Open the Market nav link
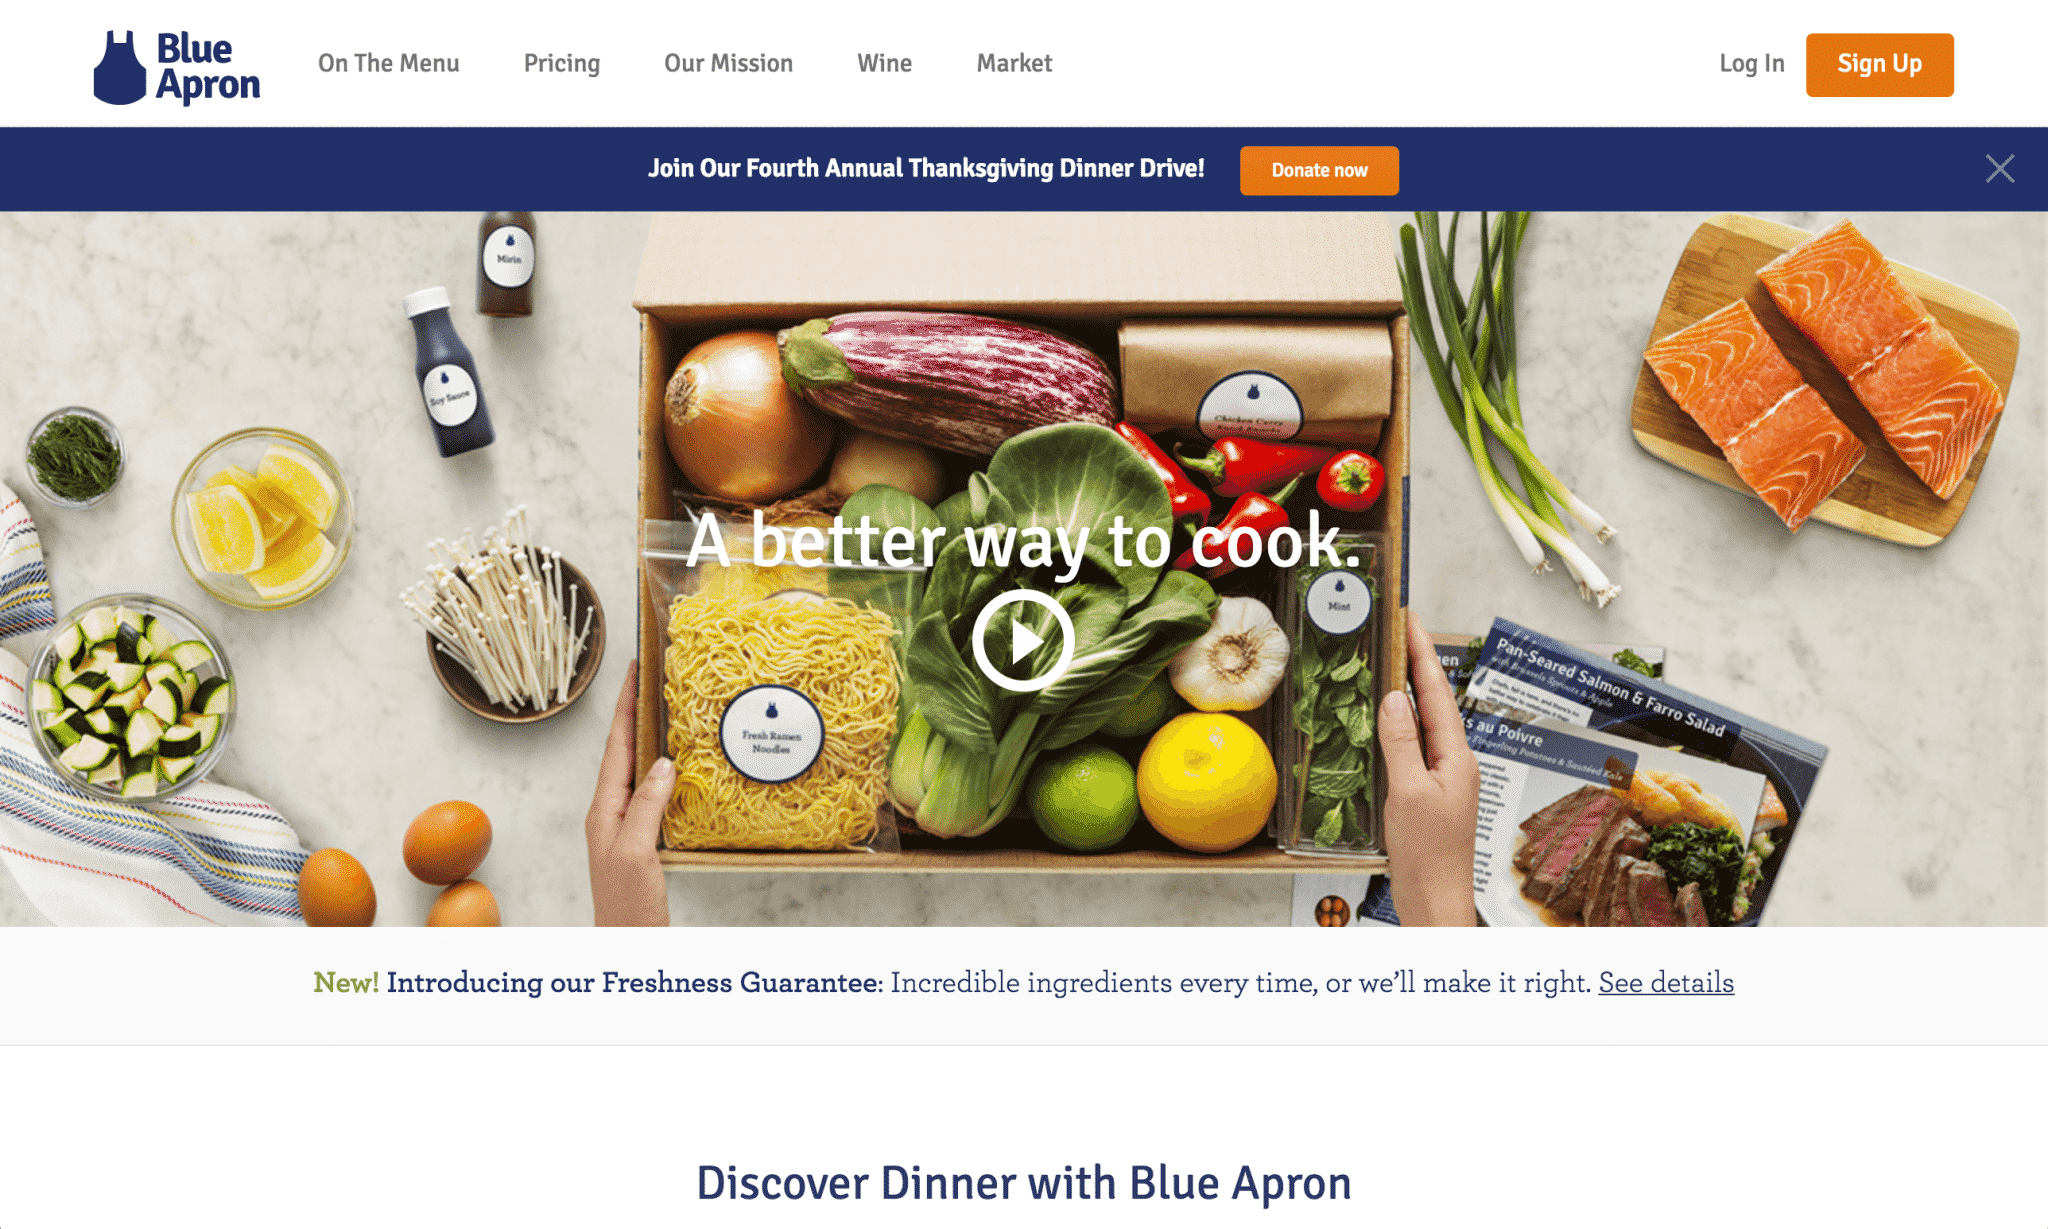2048x1229 pixels. tap(1014, 63)
